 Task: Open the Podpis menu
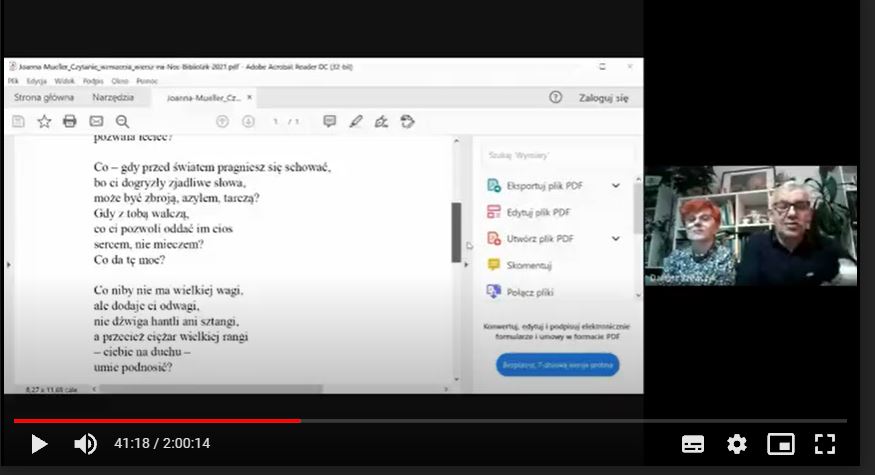coord(93,81)
